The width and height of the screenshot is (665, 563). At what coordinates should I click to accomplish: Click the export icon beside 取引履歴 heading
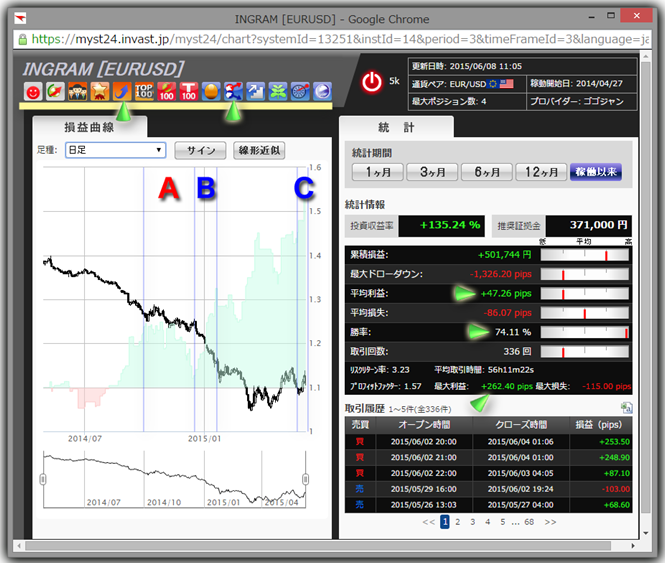626,408
